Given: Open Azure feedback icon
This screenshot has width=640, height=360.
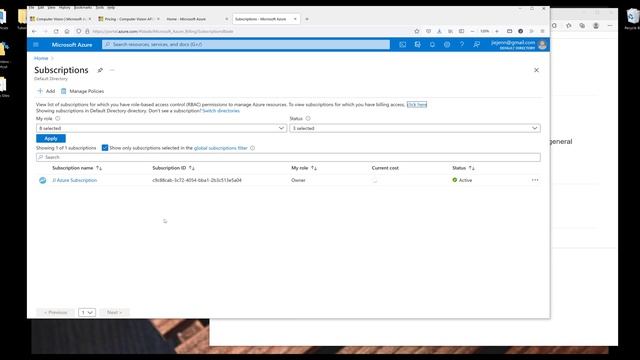Looking at the screenshot, I should click(476, 44).
